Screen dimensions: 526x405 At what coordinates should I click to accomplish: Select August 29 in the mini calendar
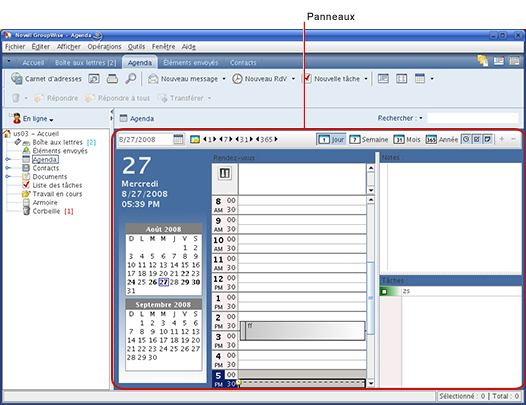(x=185, y=282)
